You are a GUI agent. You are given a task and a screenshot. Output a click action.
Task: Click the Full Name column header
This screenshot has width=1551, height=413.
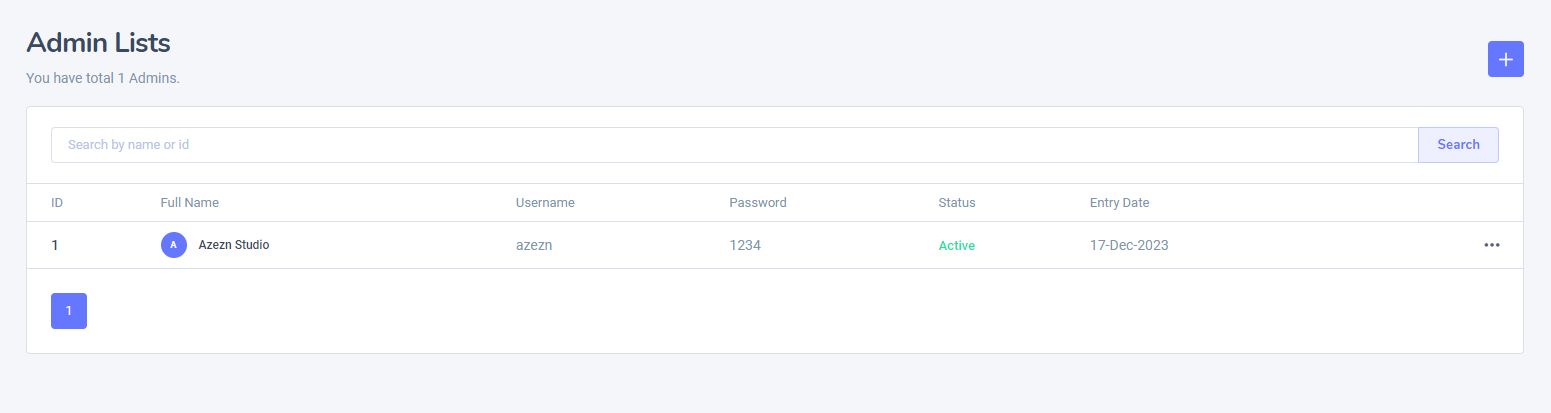pyautogui.click(x=189, y=203)
